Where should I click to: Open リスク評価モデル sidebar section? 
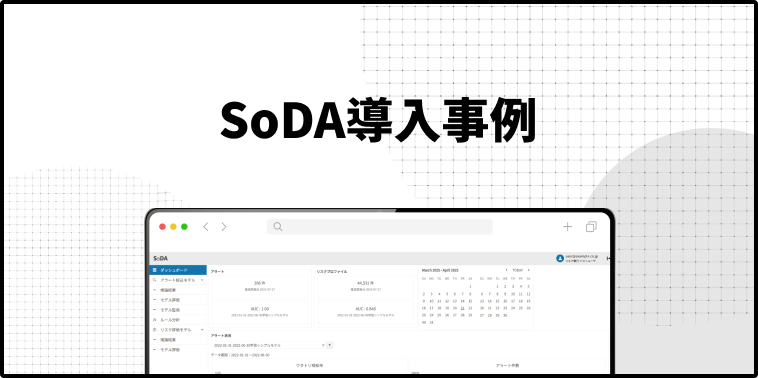178,330
